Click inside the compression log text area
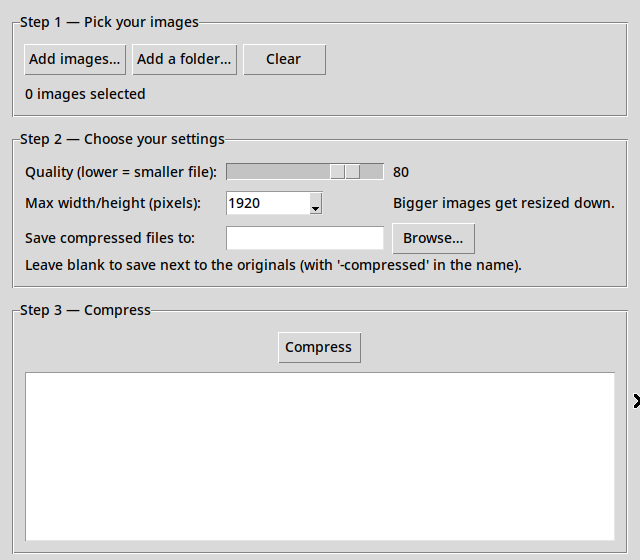The image size is (640, 560). pos(320,456)
